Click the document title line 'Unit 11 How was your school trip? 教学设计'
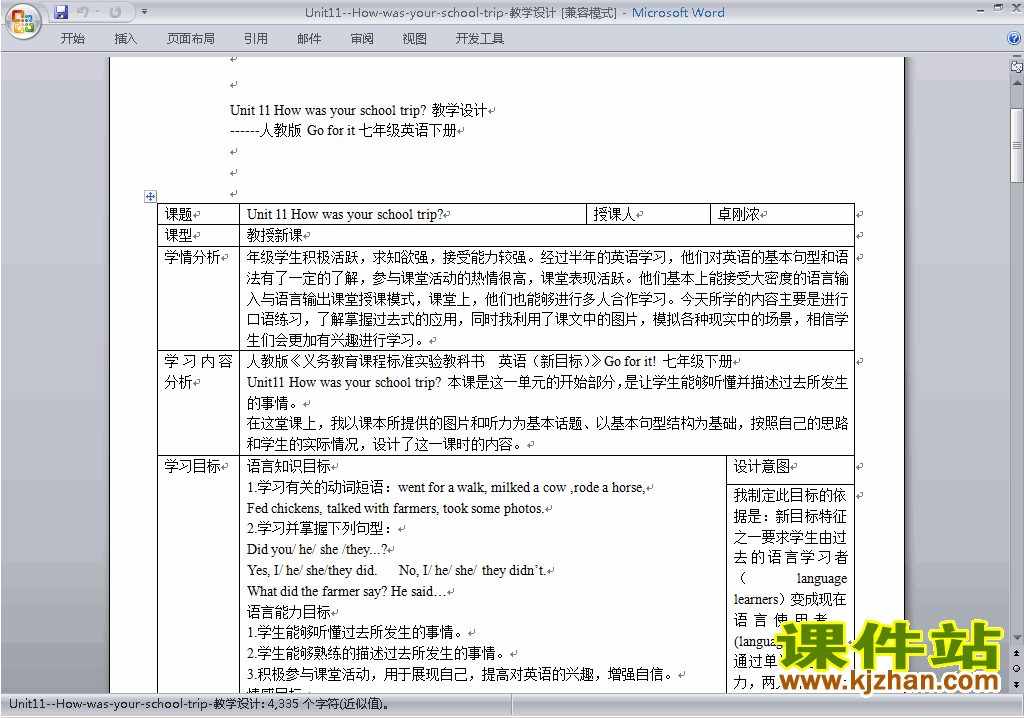1024x718 pixels. click(359, 110)
